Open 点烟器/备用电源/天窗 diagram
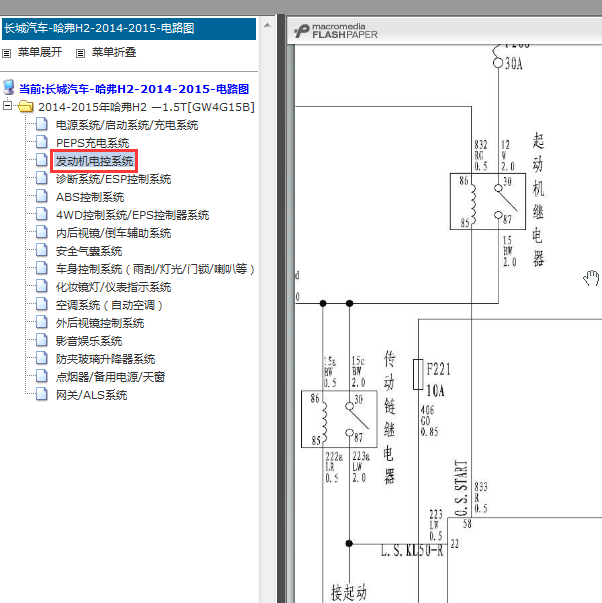 pyautogui.click(x=110, y=377)
